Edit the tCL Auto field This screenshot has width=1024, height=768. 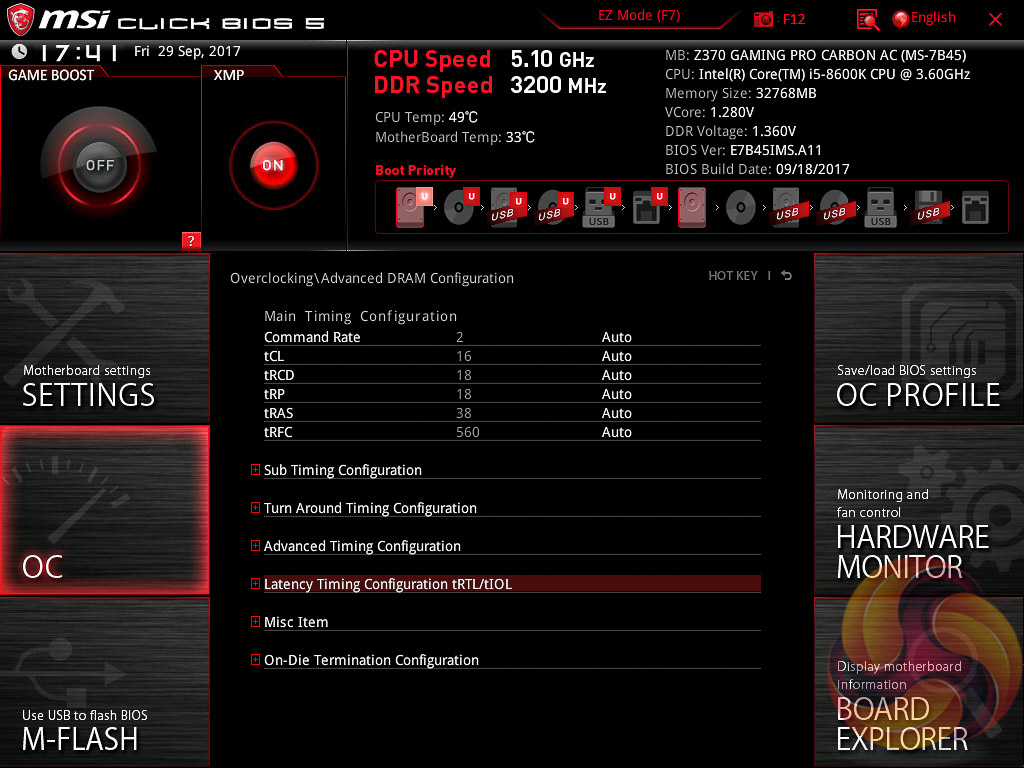tap(616, 356)
